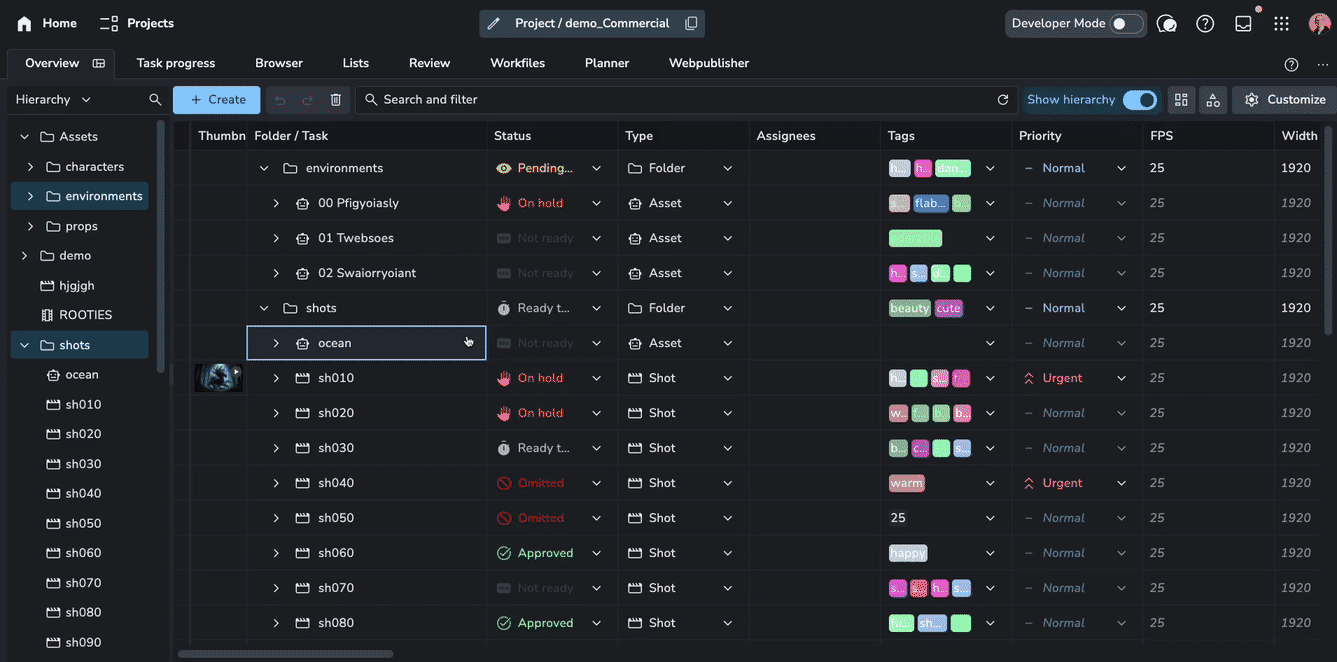Click the Create button
1337x662 pixels.
217,100
